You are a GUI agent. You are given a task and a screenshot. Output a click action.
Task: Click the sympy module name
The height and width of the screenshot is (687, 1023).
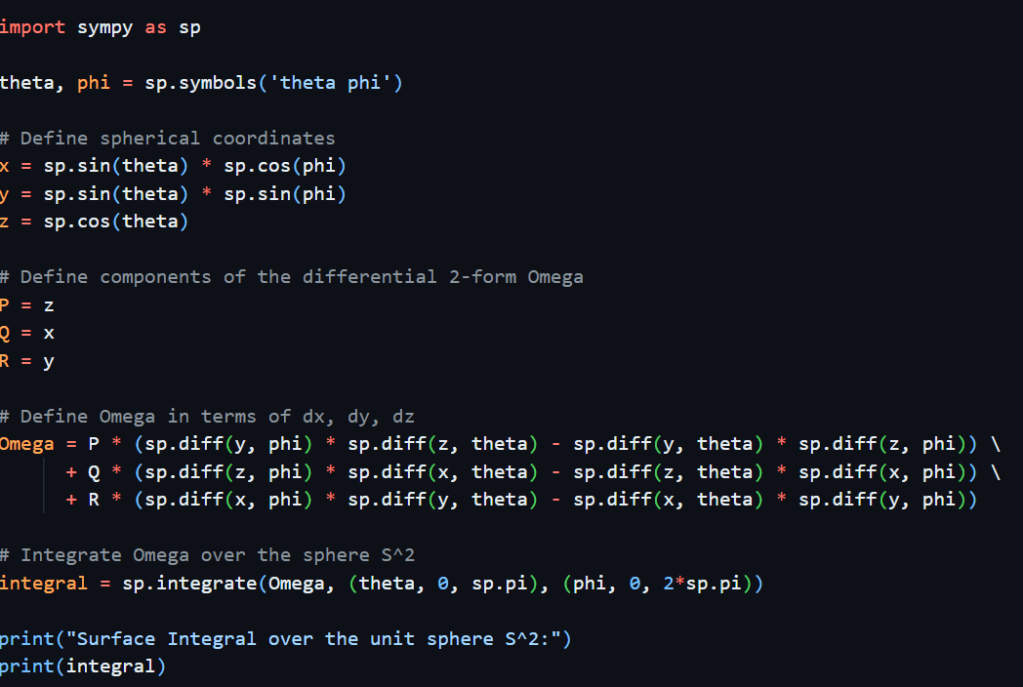[105, 27]
